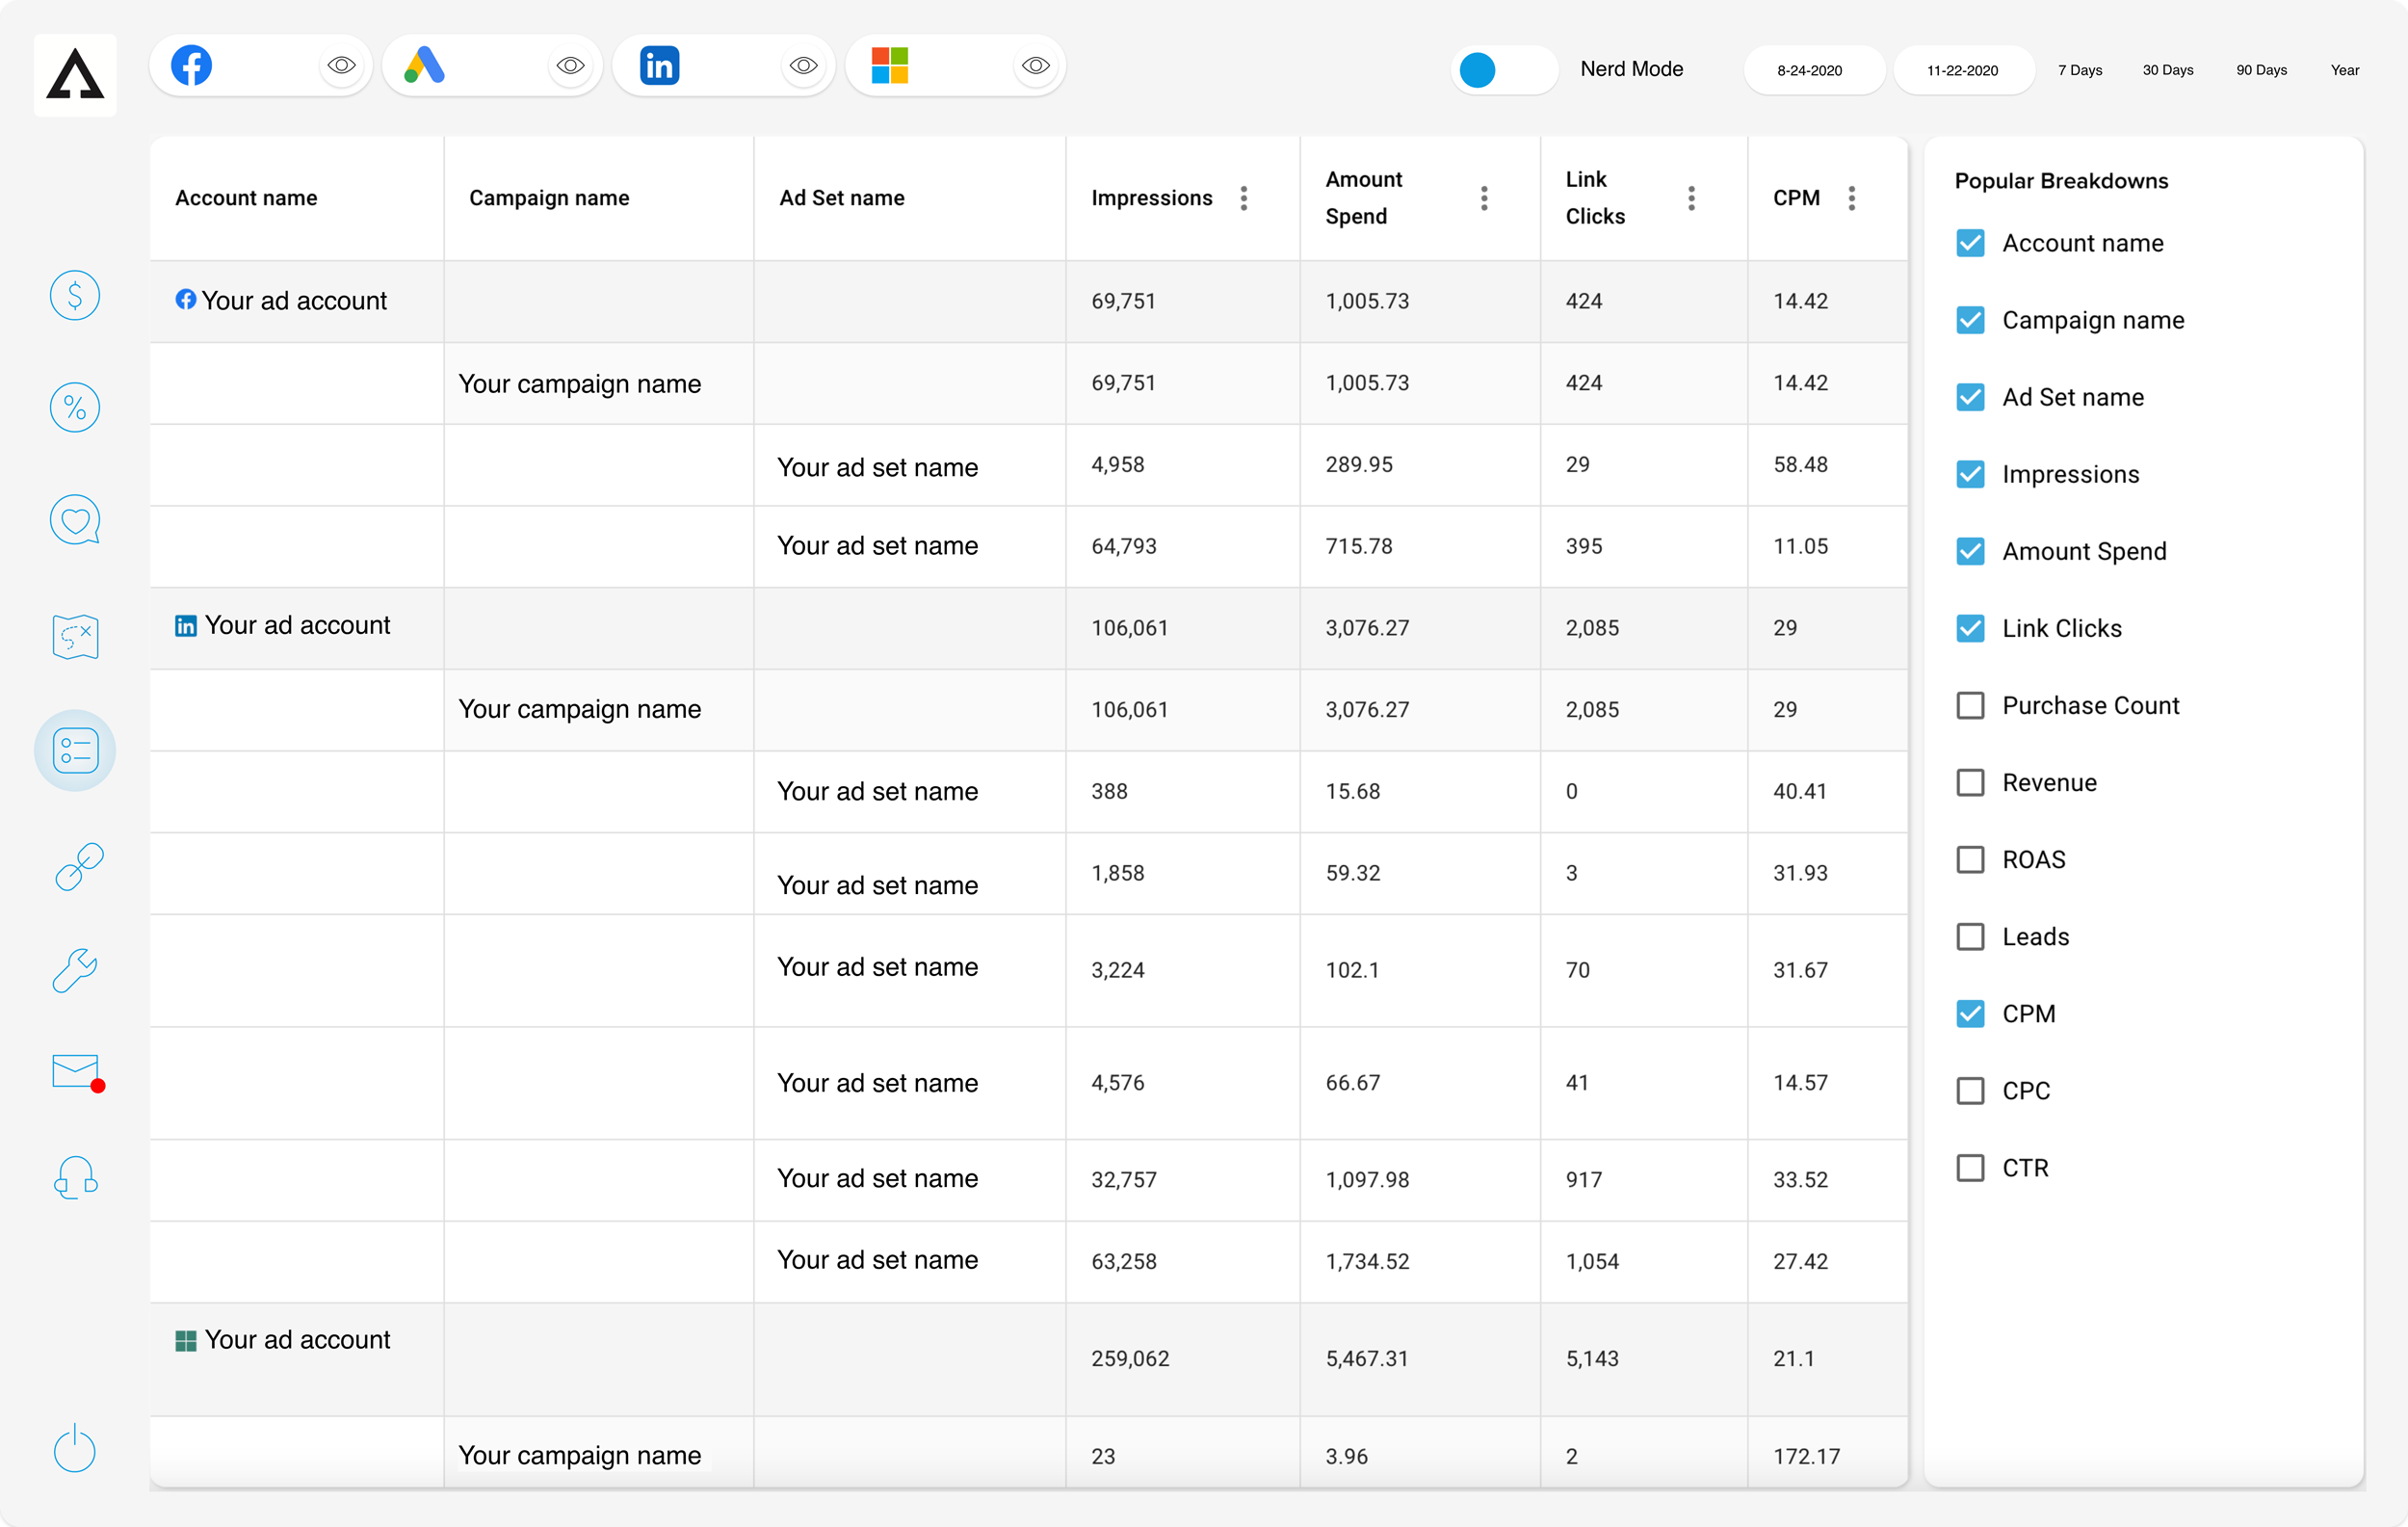Toggle the Nerd Mode switch
Image resolution: width=2408 pixels, height=1527 pixels.
pos(1503,70)
